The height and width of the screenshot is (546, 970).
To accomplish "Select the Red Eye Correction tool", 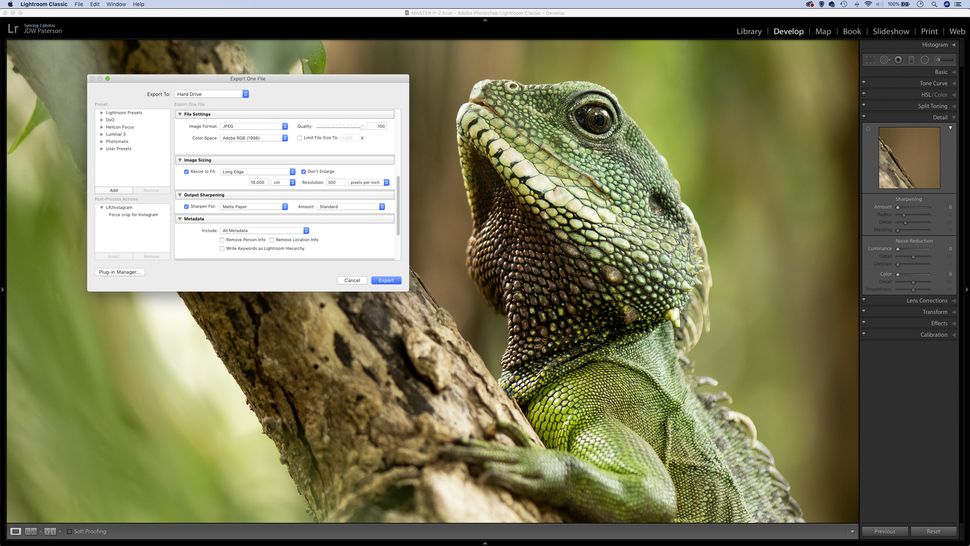I will (898, 60).
